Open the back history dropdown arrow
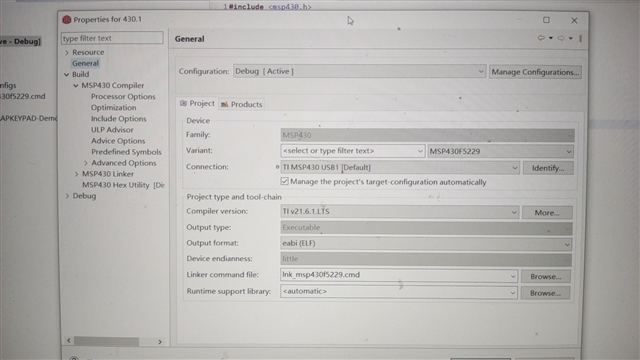 point(551,38)
